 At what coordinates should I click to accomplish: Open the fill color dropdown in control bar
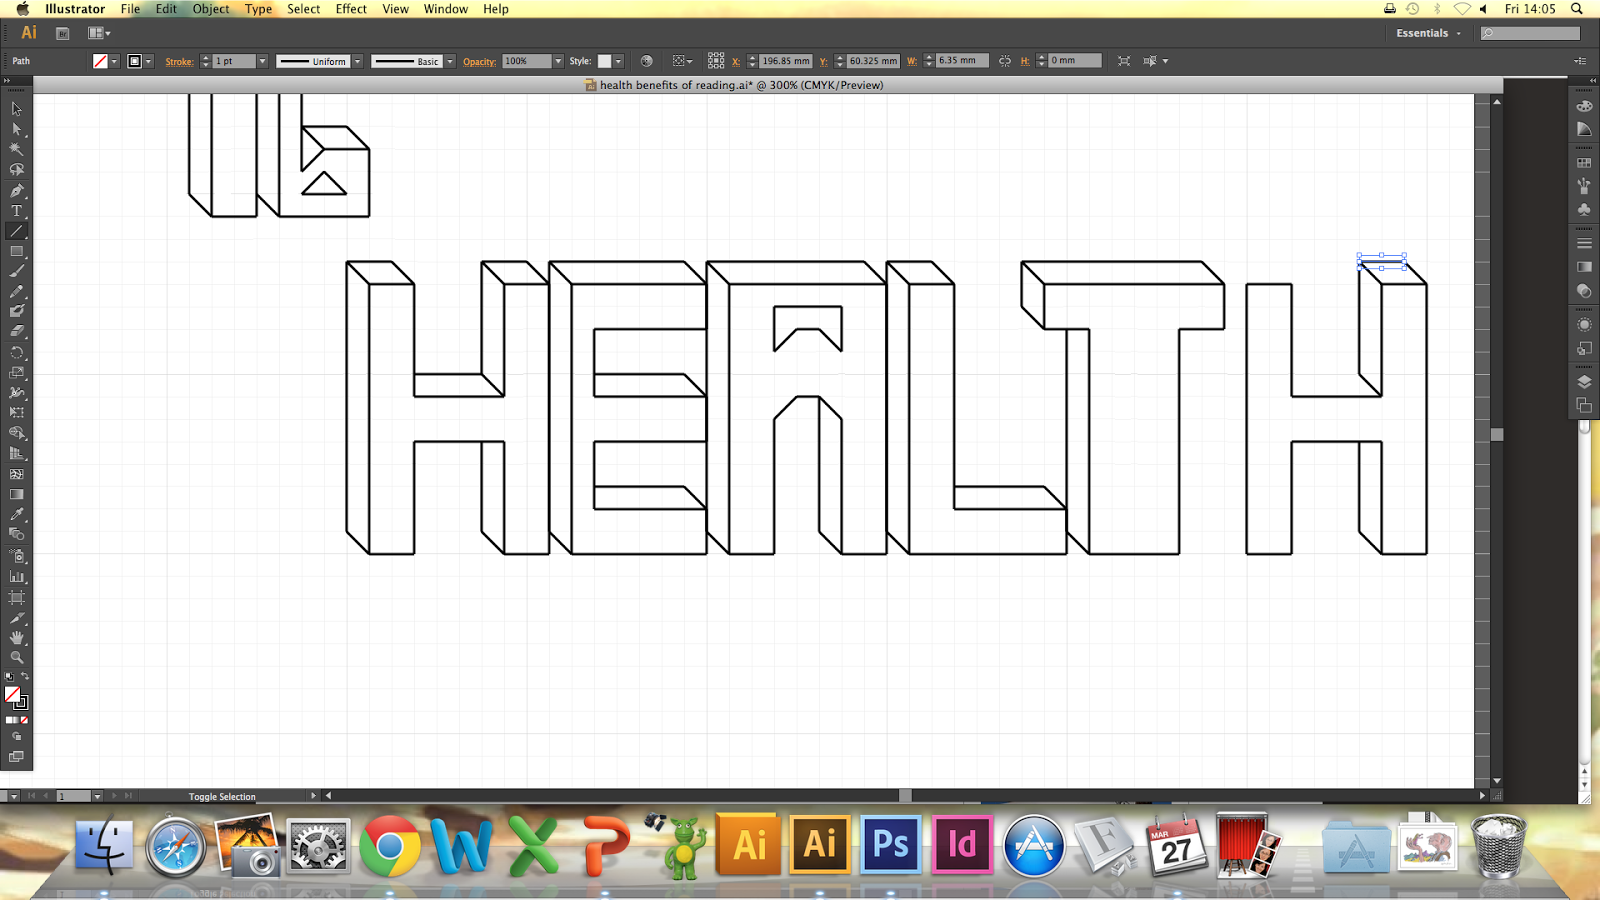coord(114,61)
